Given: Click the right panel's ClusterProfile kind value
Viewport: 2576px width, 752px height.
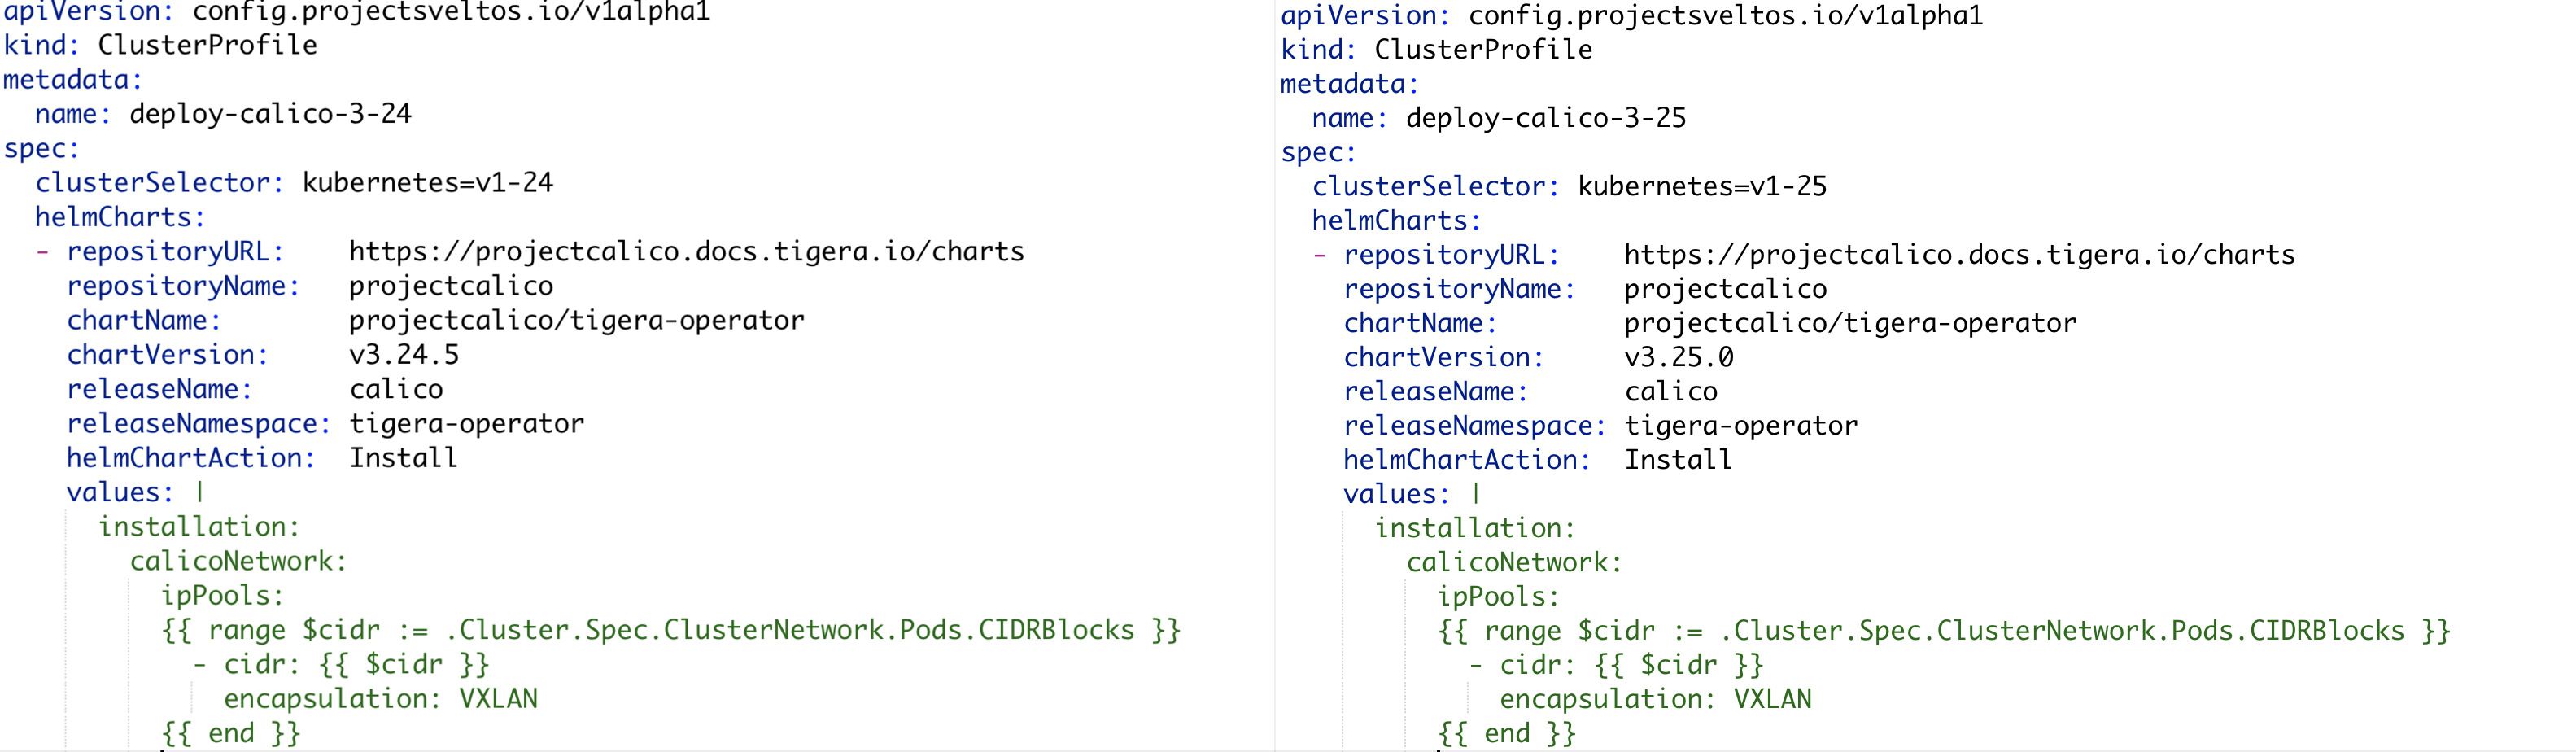Looking at the screenshot, I should (x=1483, y=50).
